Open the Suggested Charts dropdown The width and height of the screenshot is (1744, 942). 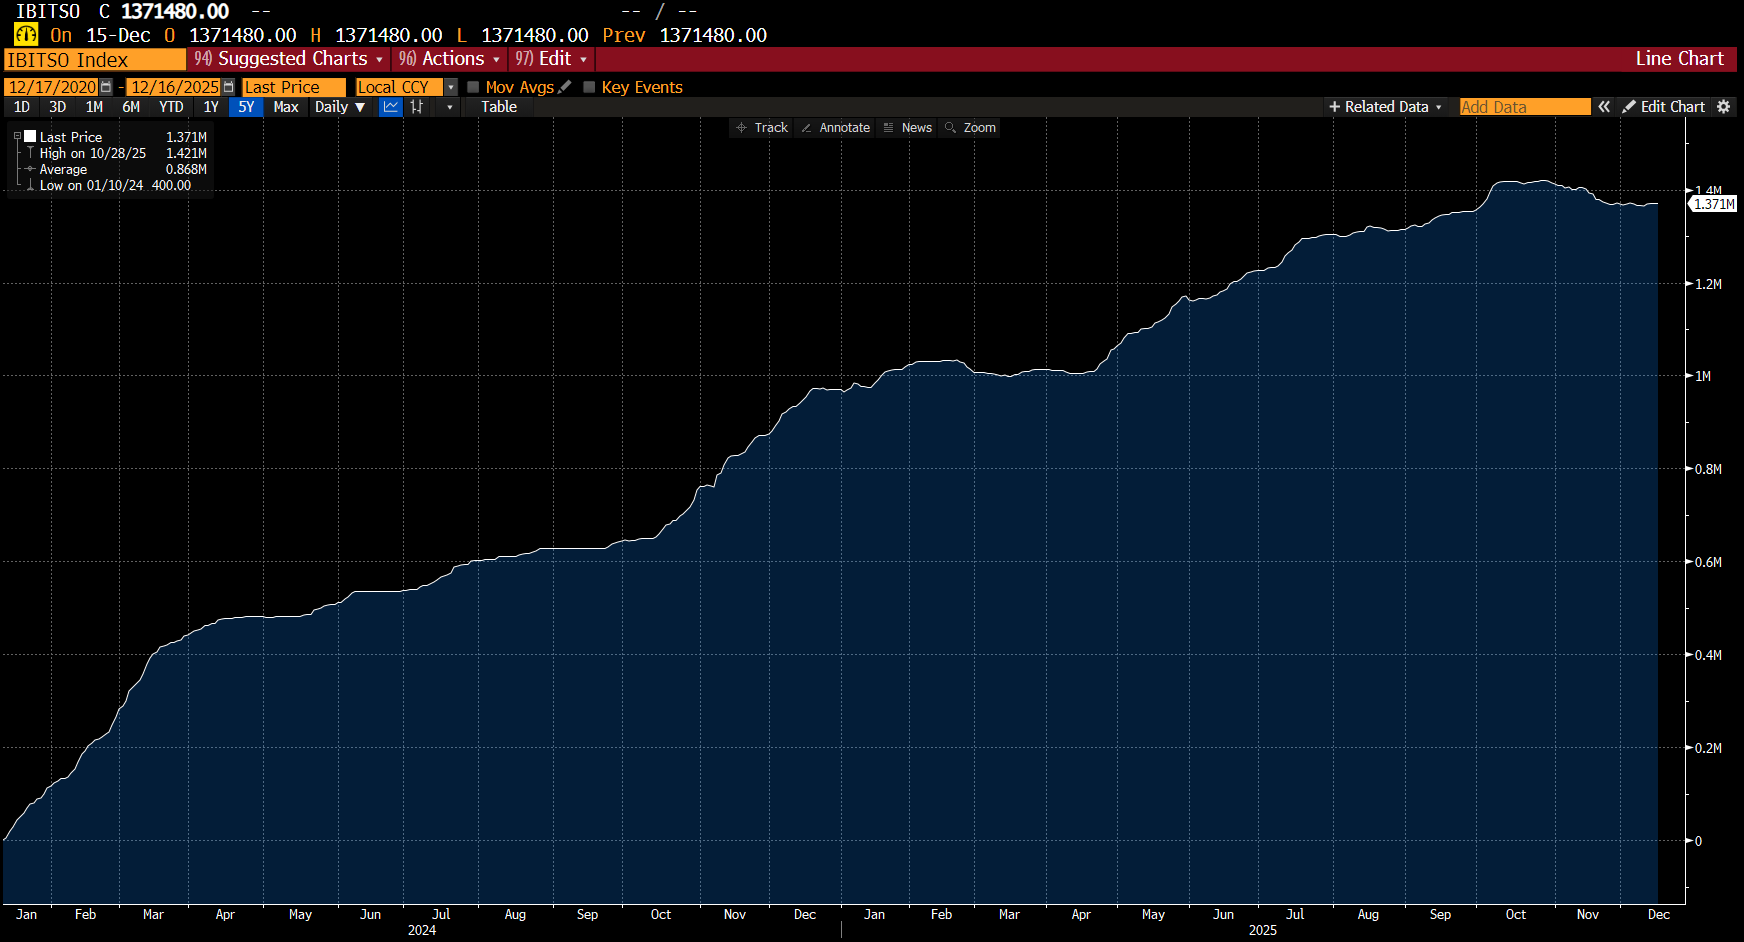pos(288,59)
